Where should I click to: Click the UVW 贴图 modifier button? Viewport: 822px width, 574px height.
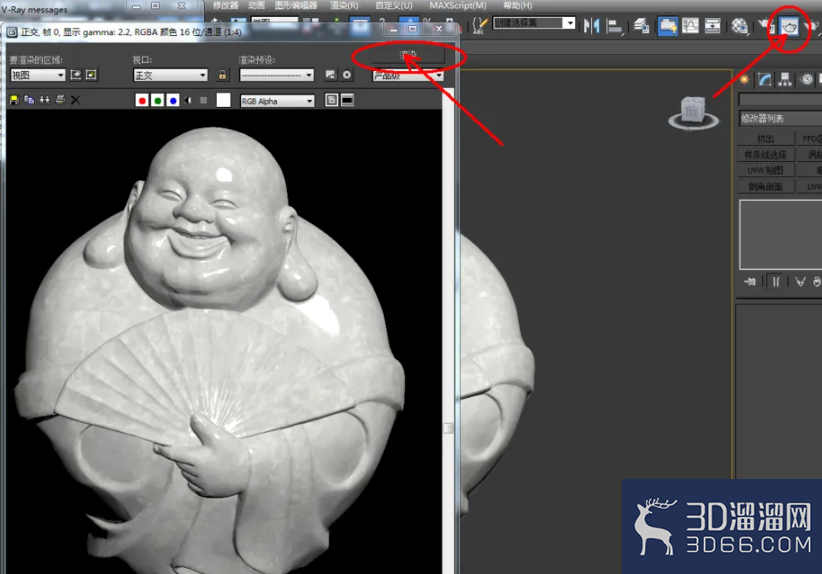point(765,170)
